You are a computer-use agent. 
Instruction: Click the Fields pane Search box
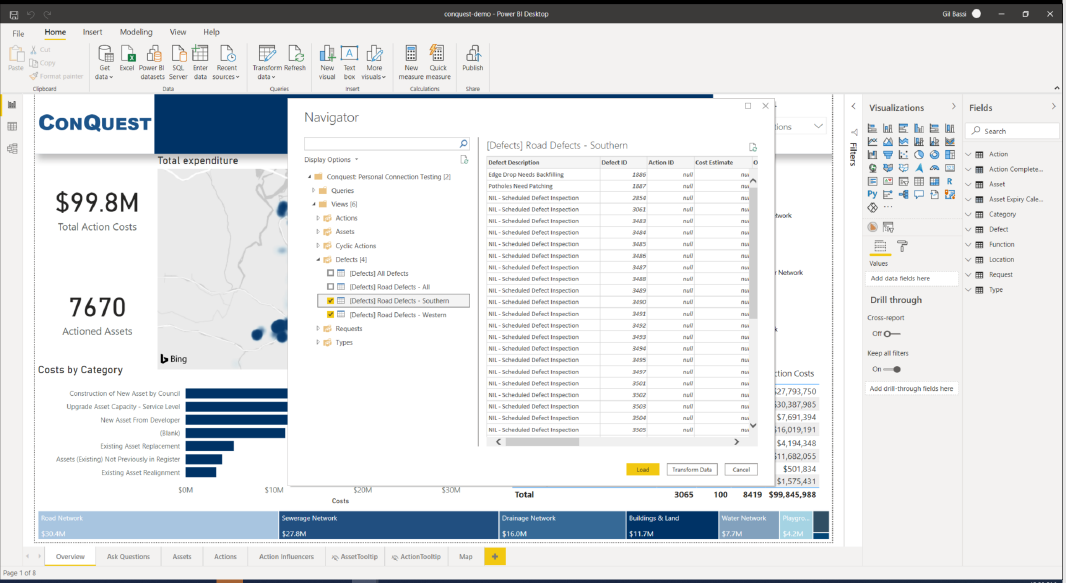[1013, 130]
